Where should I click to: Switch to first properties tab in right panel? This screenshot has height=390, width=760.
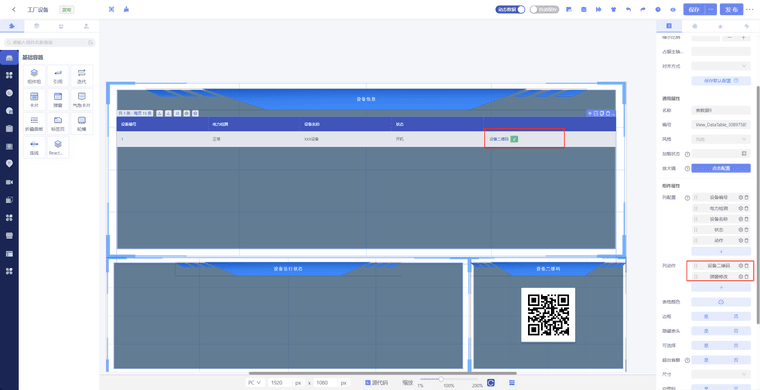[x=669, y=26]
